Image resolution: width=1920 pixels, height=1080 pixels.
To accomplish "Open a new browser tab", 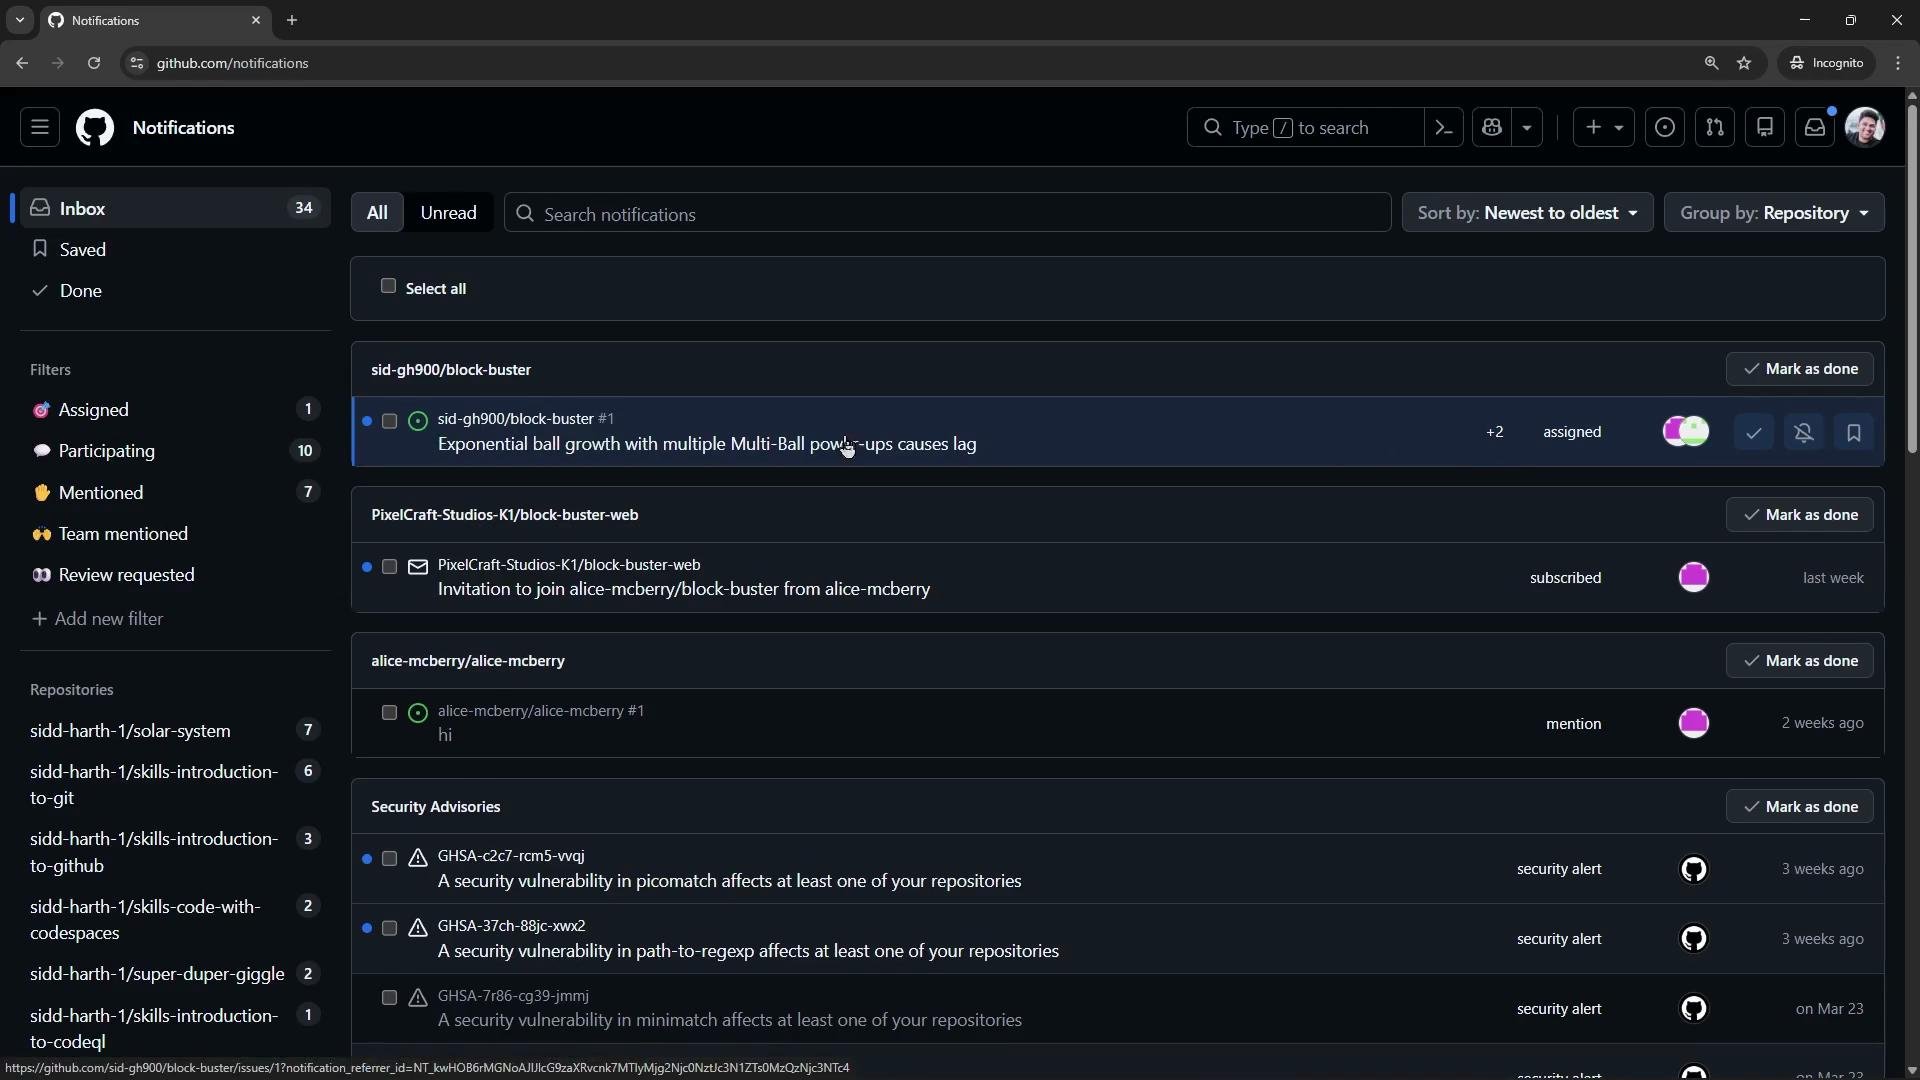I will pos(292,20).
